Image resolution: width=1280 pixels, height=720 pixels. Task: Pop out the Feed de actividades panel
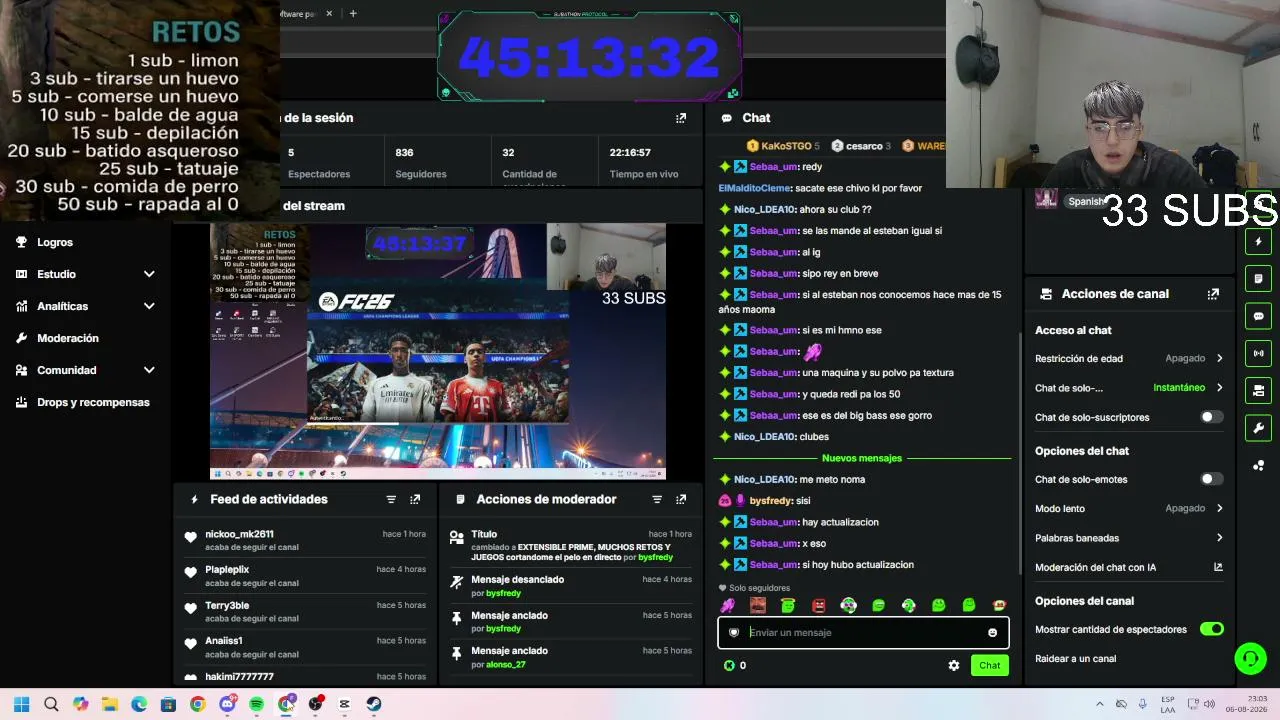(x=415, y=499)
